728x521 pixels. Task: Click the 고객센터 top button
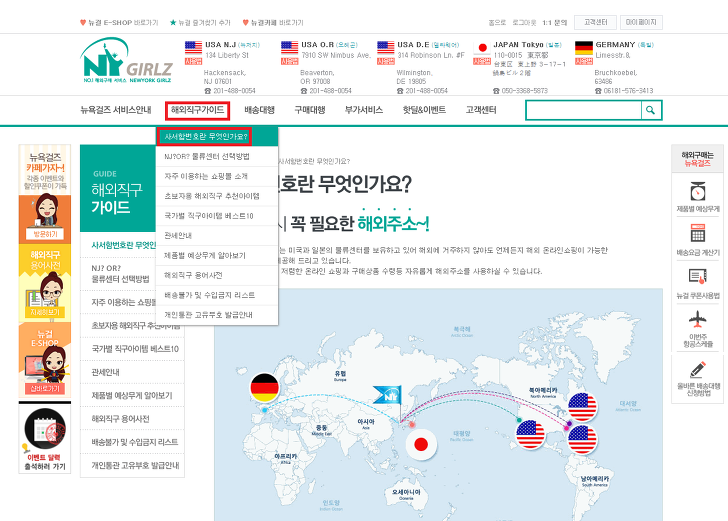[x=595, y=22]
